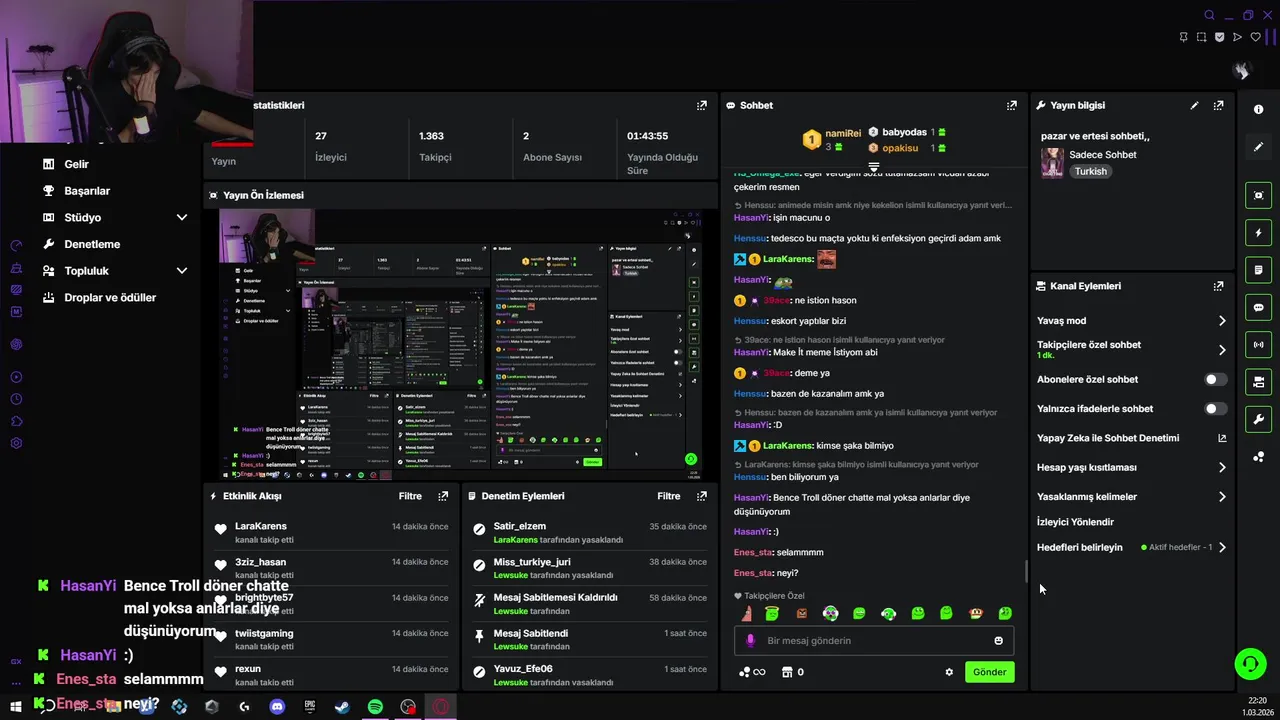Pop out the Etkinlik Akışı panel
Screen dimensions: 1280x720
443,496
